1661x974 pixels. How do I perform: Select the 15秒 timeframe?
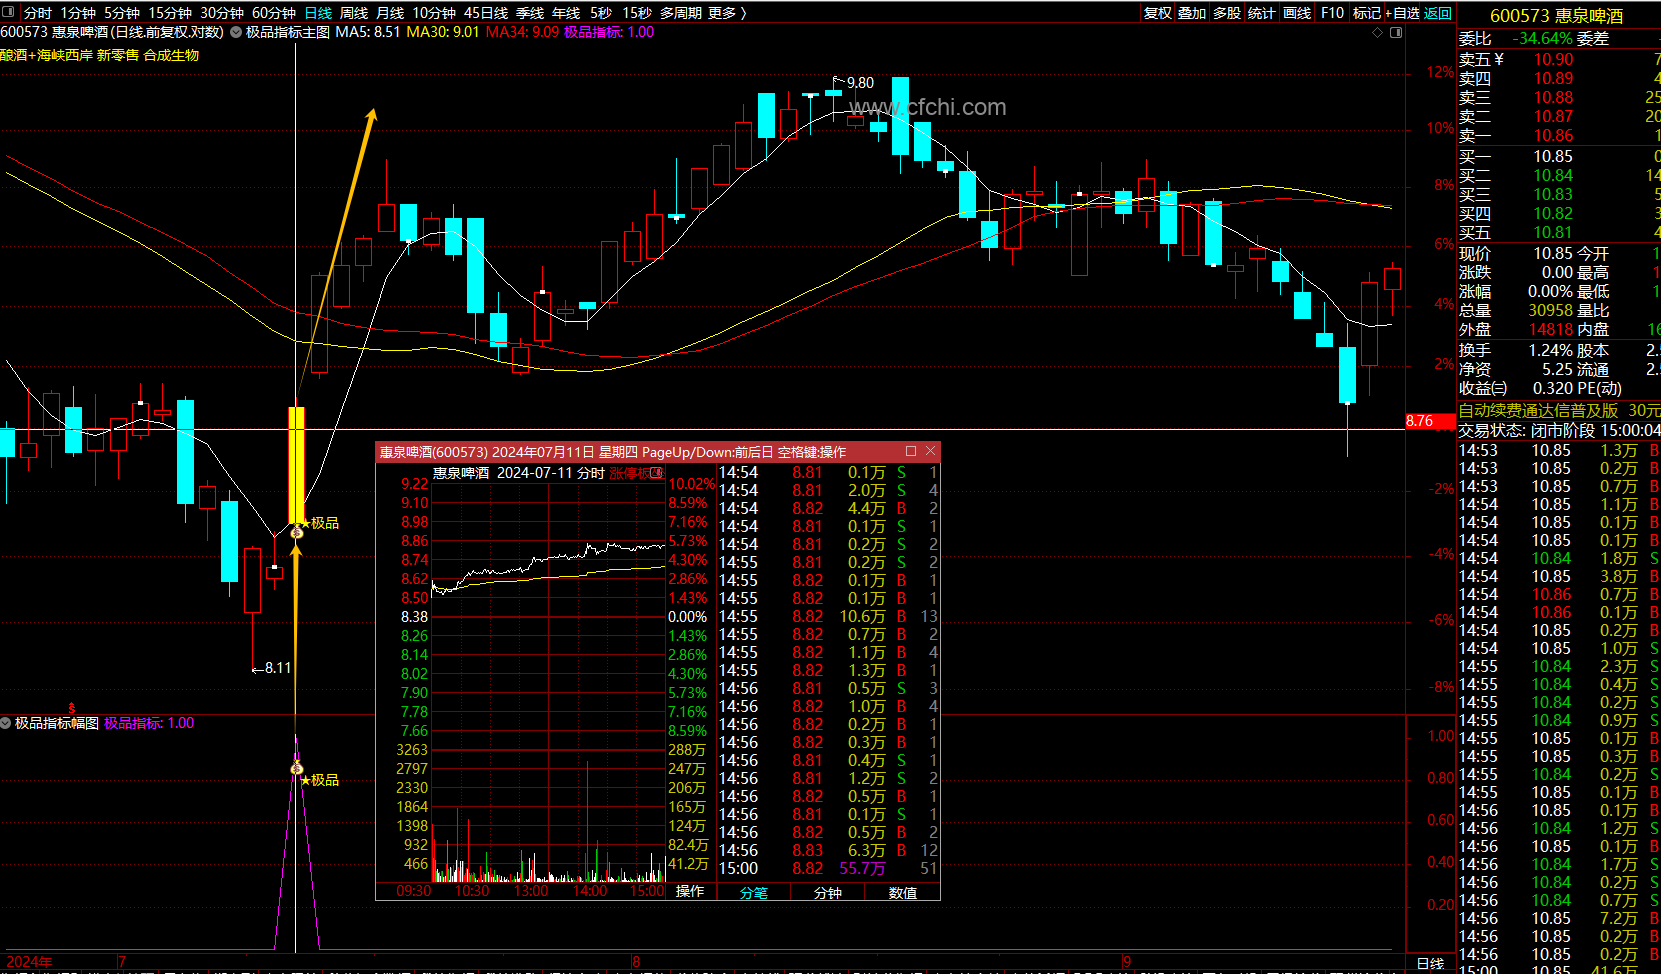(637, 13)
